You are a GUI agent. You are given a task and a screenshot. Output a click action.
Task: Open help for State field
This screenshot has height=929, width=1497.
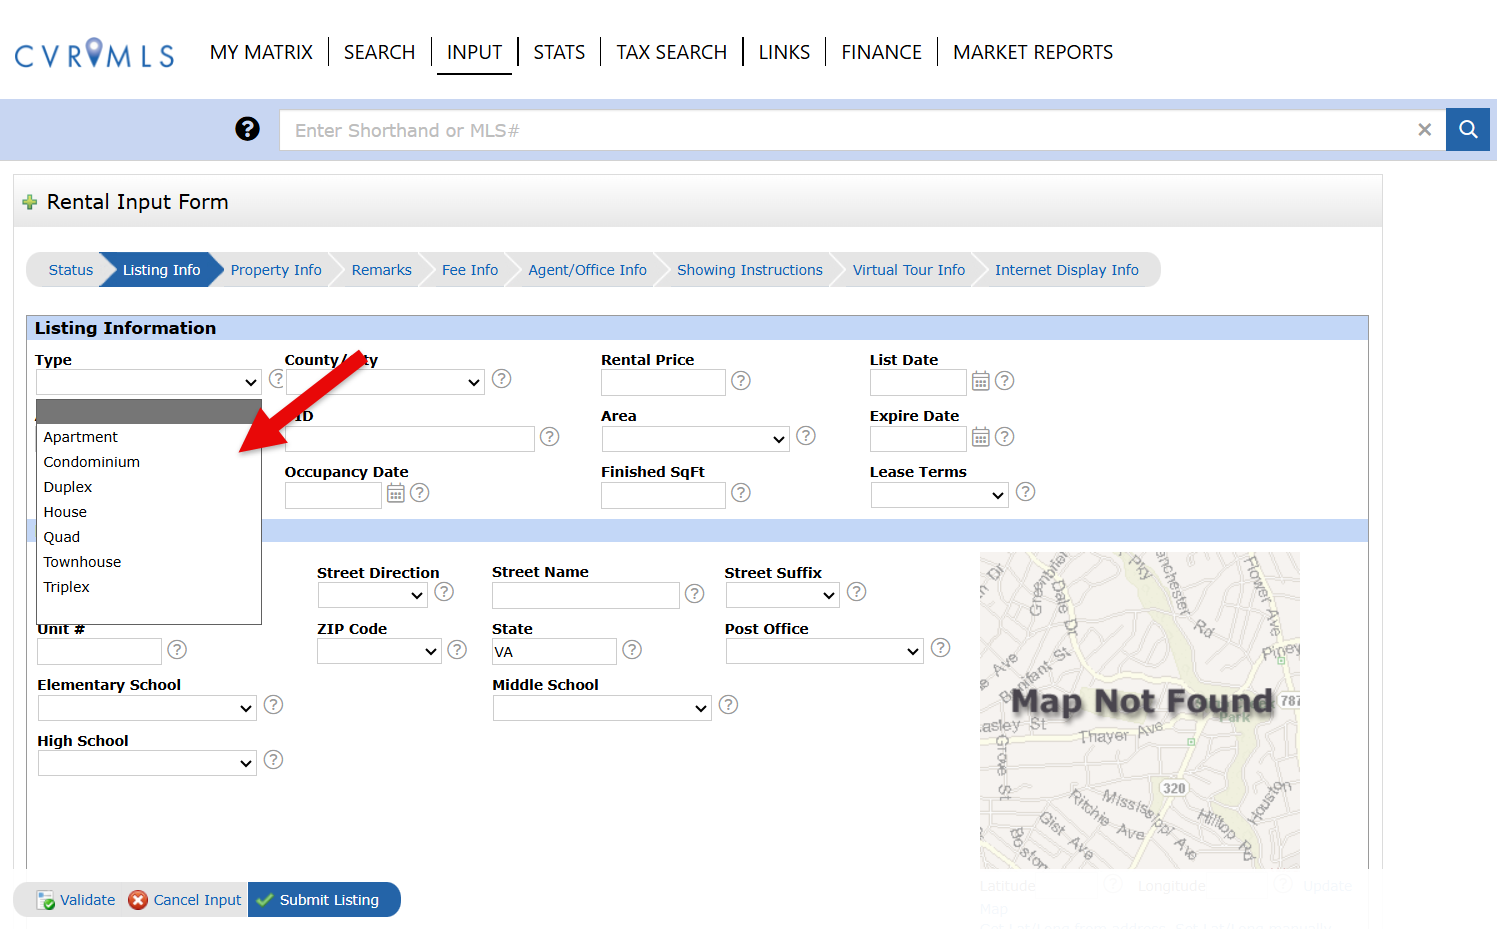click(x=632, y=649)
